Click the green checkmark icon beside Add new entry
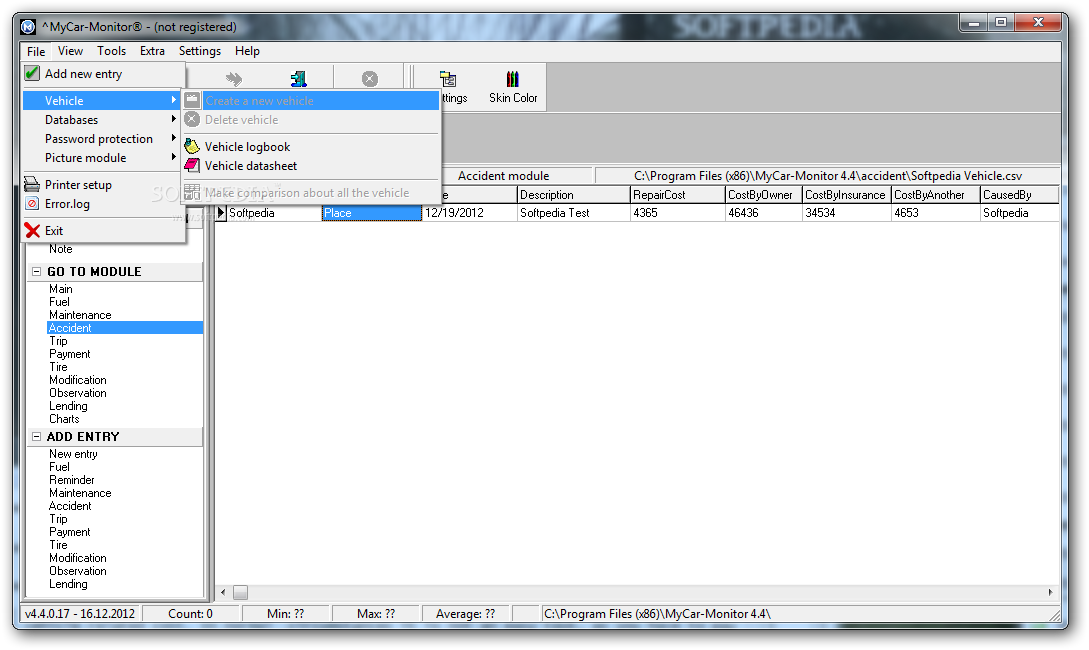The height and width of the screenshot is (650, 1089). coord(32,73)
